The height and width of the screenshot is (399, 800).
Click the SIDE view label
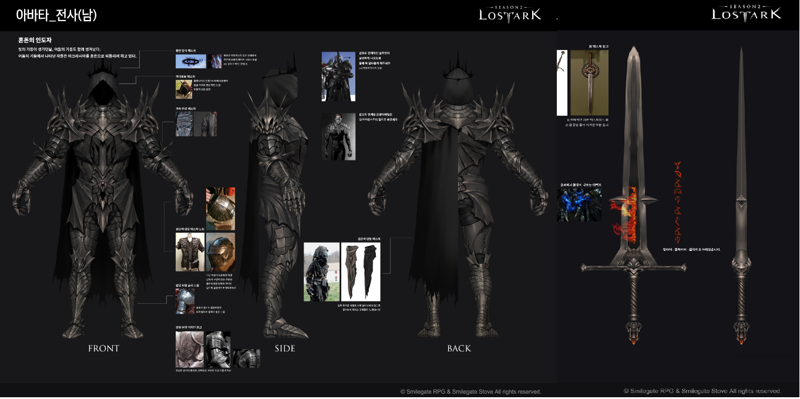click(285, 348)
